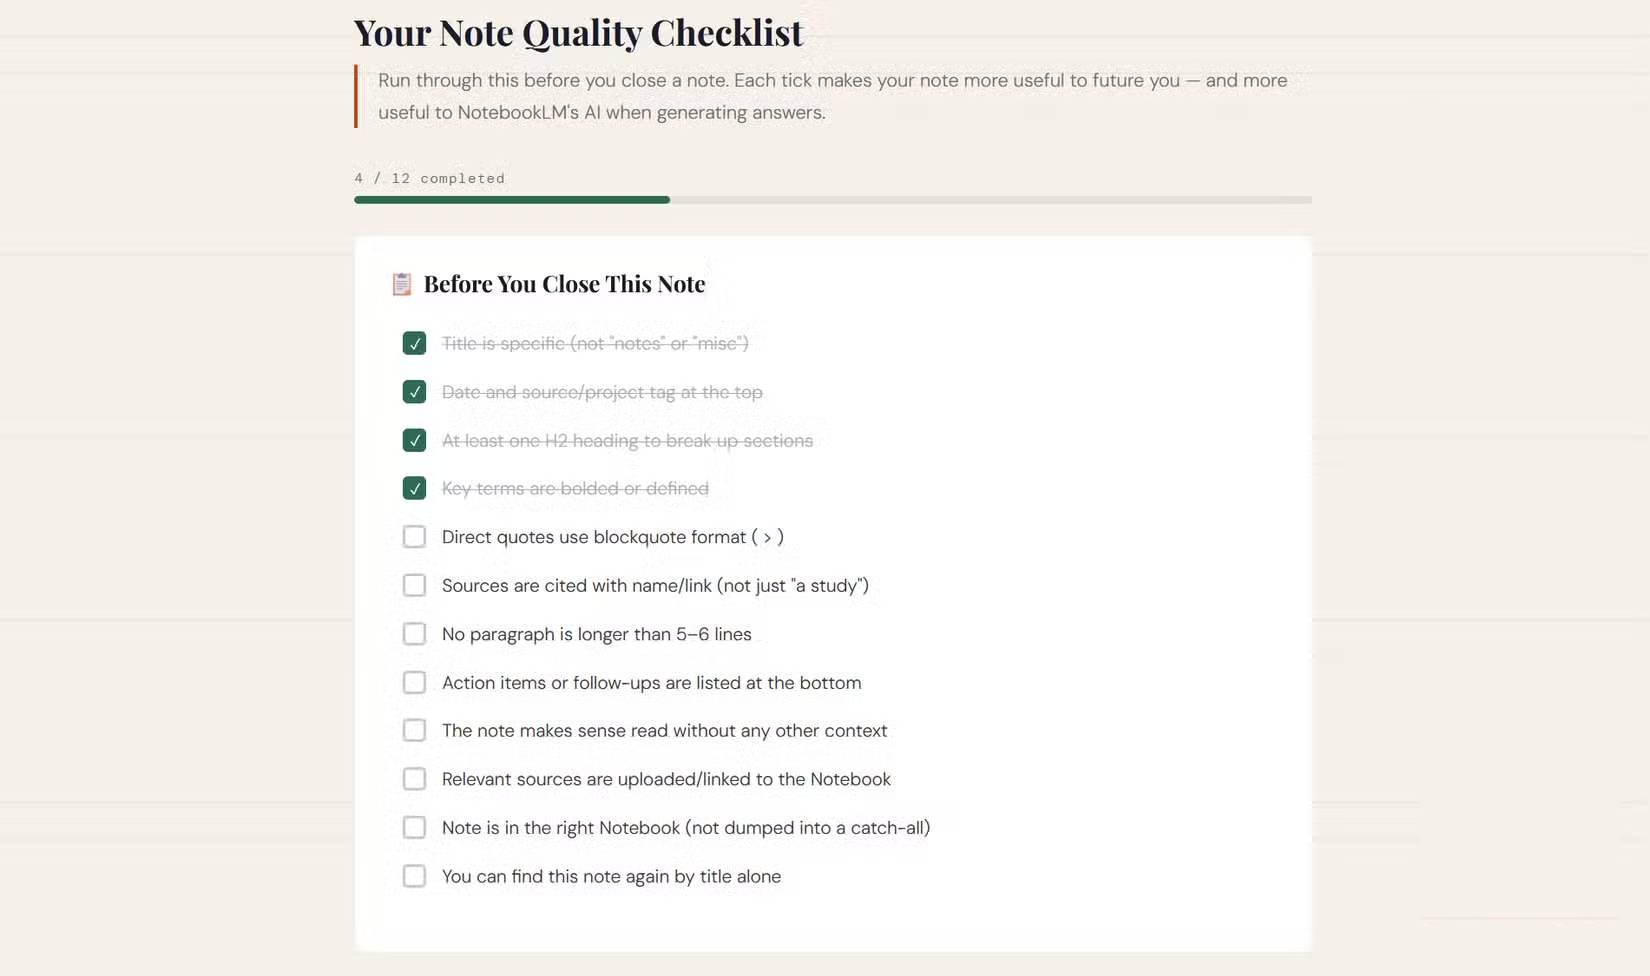Check 'Action items or follow-ups are listed'
The image size is (1650, 976).
tap(414, 682)
